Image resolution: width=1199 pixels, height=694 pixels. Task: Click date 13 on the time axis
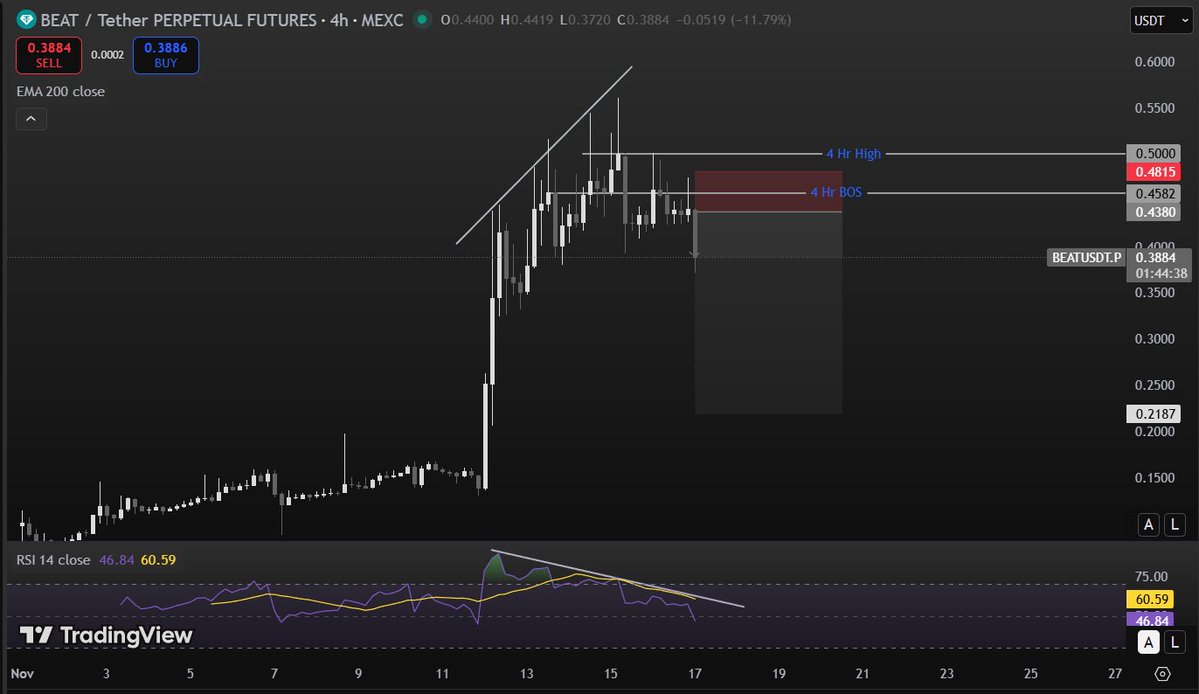tap(526, 673)
